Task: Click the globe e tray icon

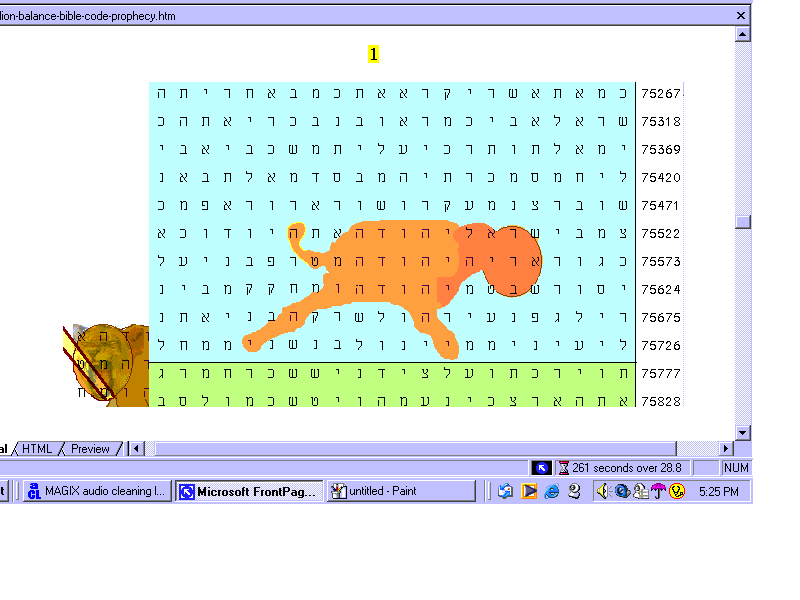Action: tap(621, 491)
